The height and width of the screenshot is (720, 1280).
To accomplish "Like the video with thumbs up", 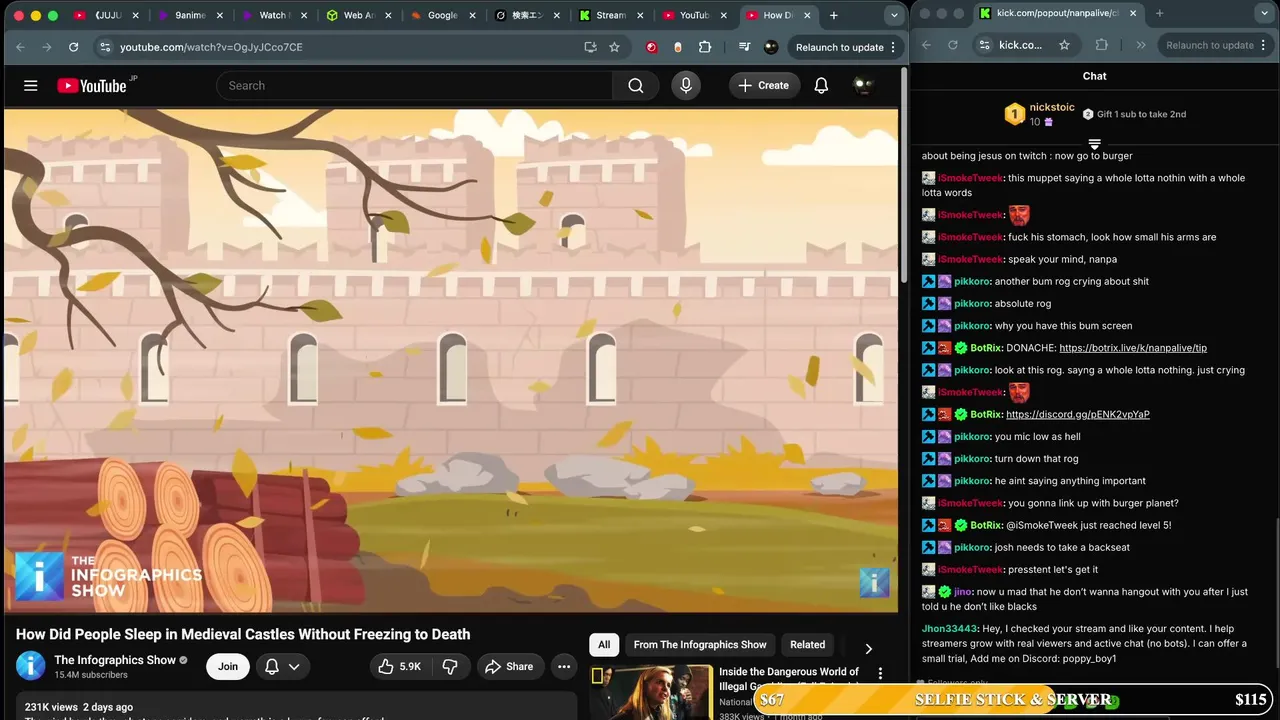I will pyautogui.click(x=399, y=667).
